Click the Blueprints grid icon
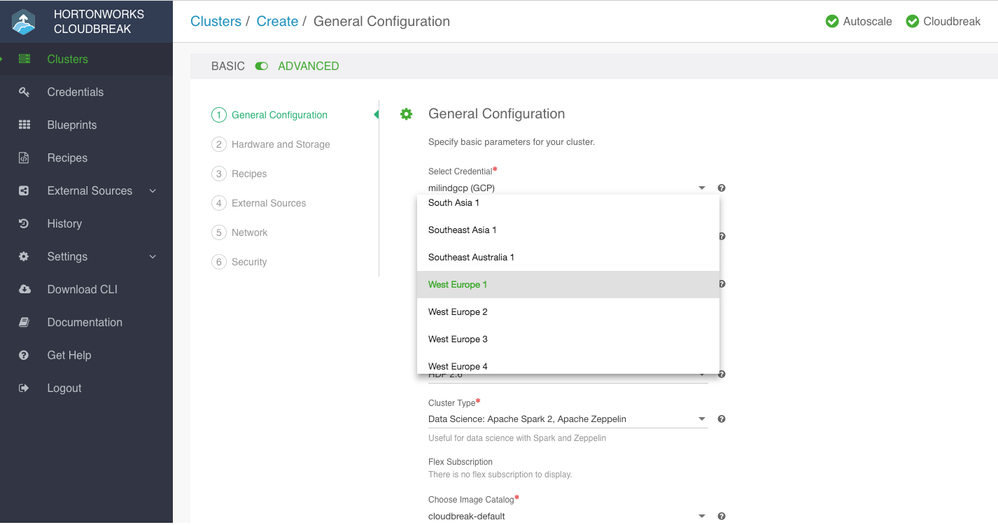Viewport: 998px width, 525px height. click(x=24, y=125)
